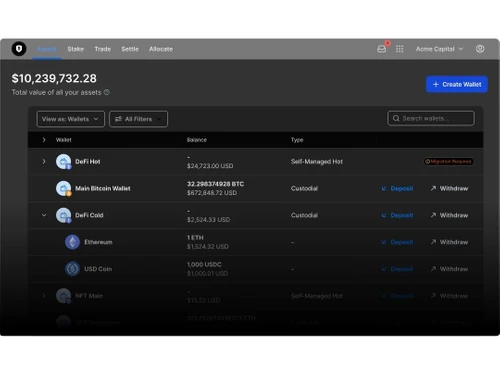Click Withdraw for Main Bitcoin Wallet
This screenshot has height=375, width=500.
[x=449, y=188]
